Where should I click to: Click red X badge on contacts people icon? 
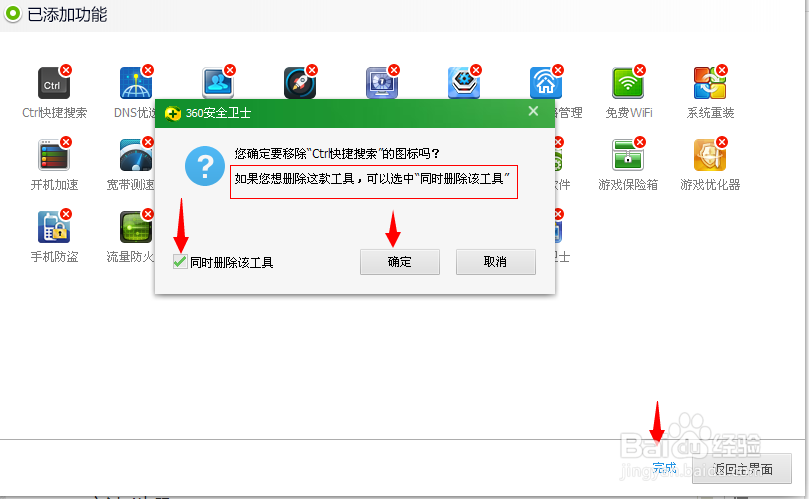tap(230, 70)
